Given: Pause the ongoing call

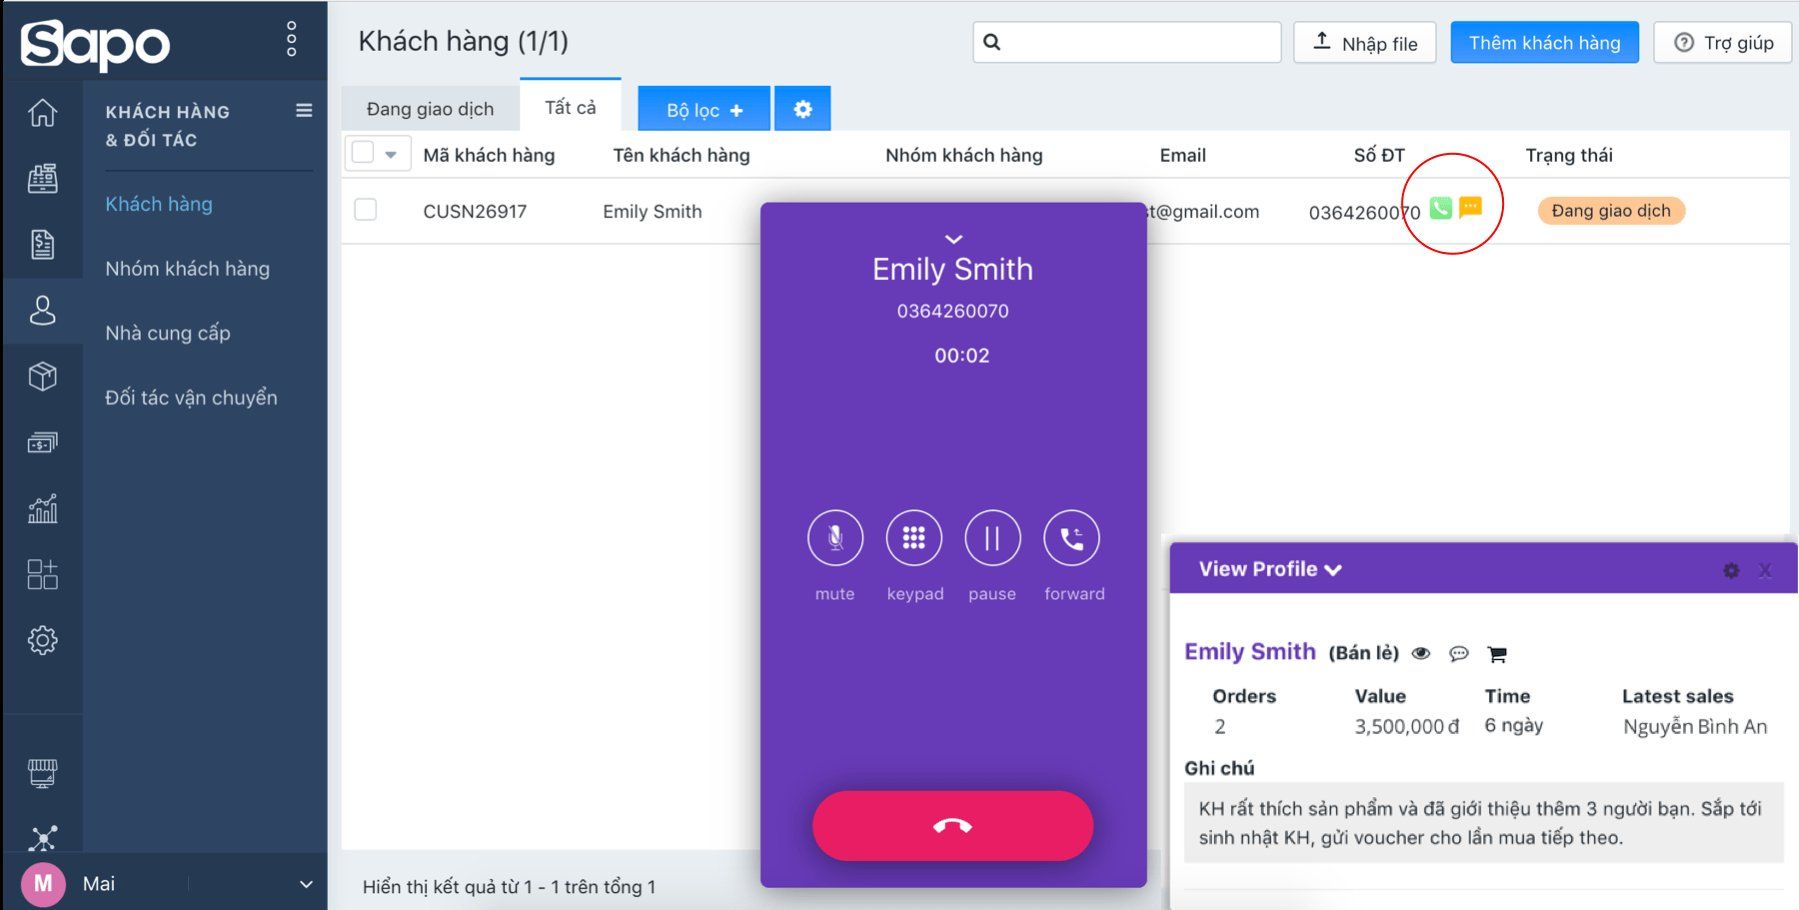Looking at the screenshot, I should point(992,538).
